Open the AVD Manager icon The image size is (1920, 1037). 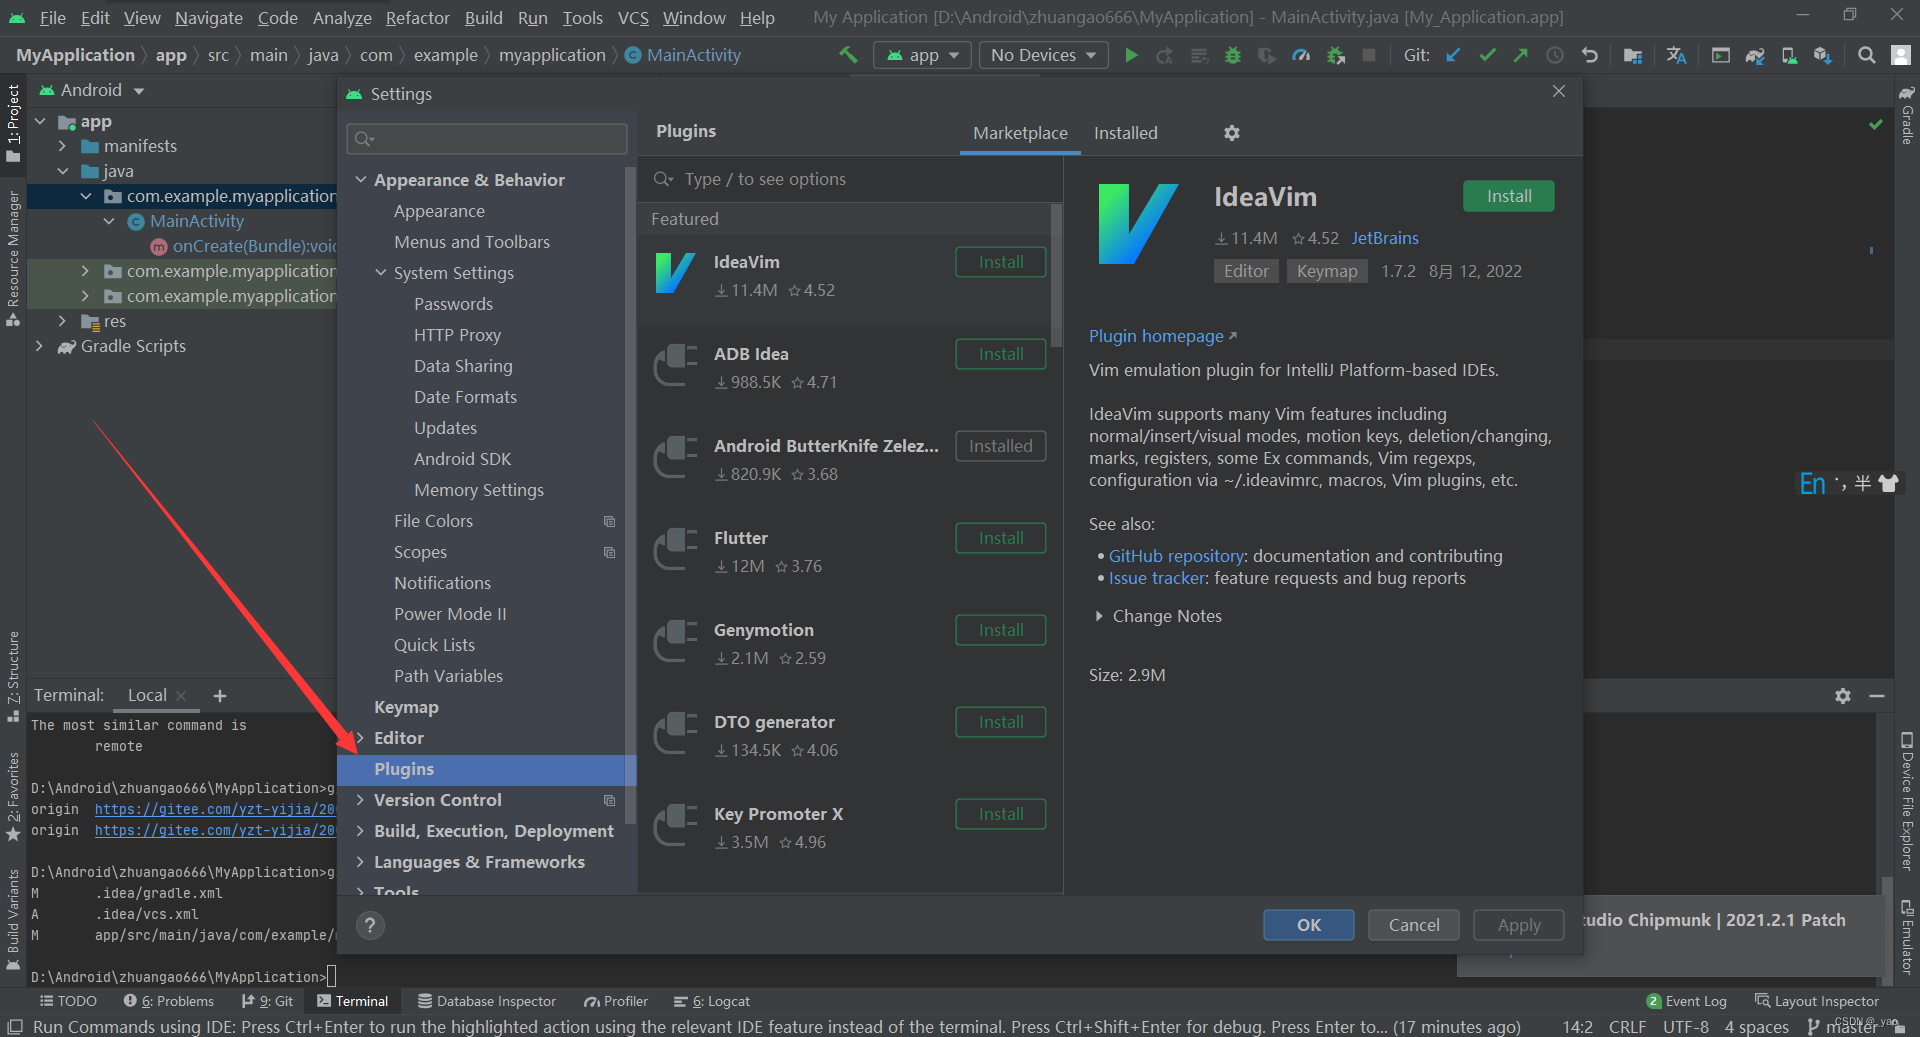tap(1788, 55)
